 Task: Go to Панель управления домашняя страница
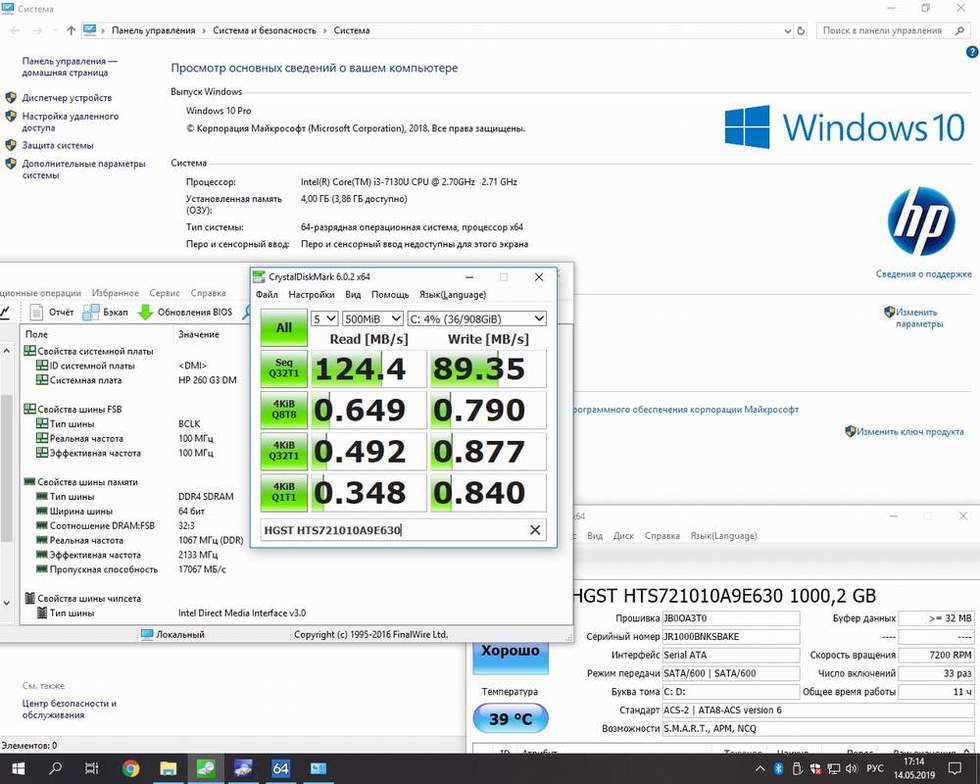(69, 67)
